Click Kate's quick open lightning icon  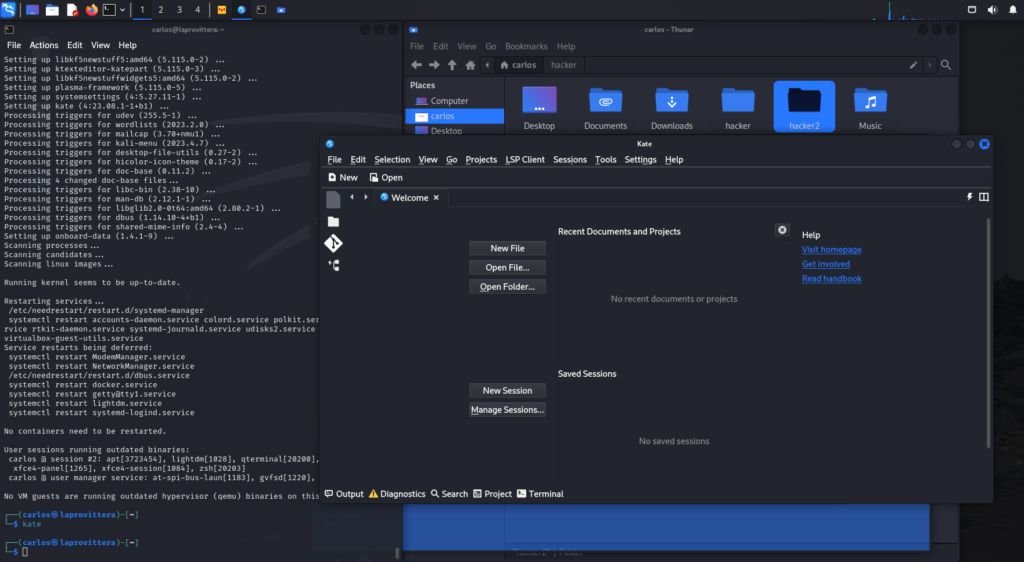[x=969, y=196]
